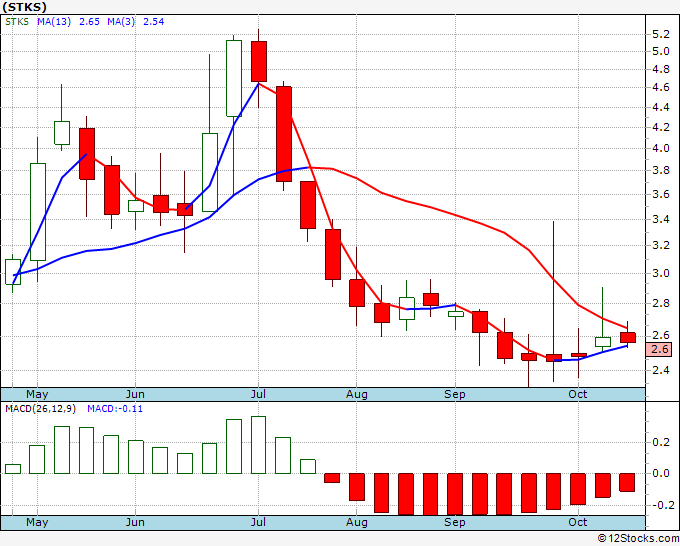Screen dimensions: 680x546
Task: Click the Sep label on the MACD axis
Action: (x=455, y=522)
